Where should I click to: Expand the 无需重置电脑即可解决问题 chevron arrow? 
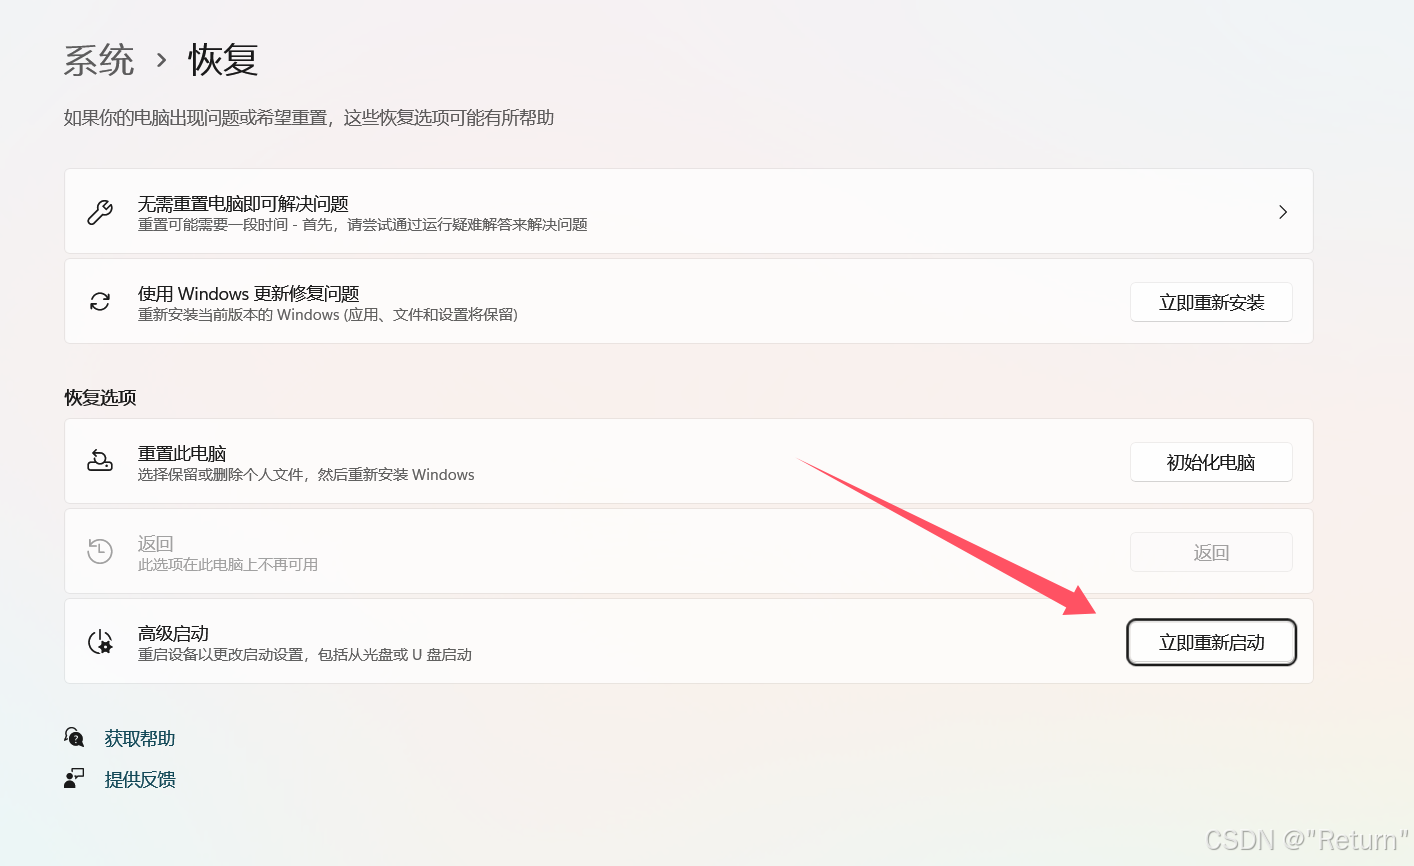[x=1282, y=212]
